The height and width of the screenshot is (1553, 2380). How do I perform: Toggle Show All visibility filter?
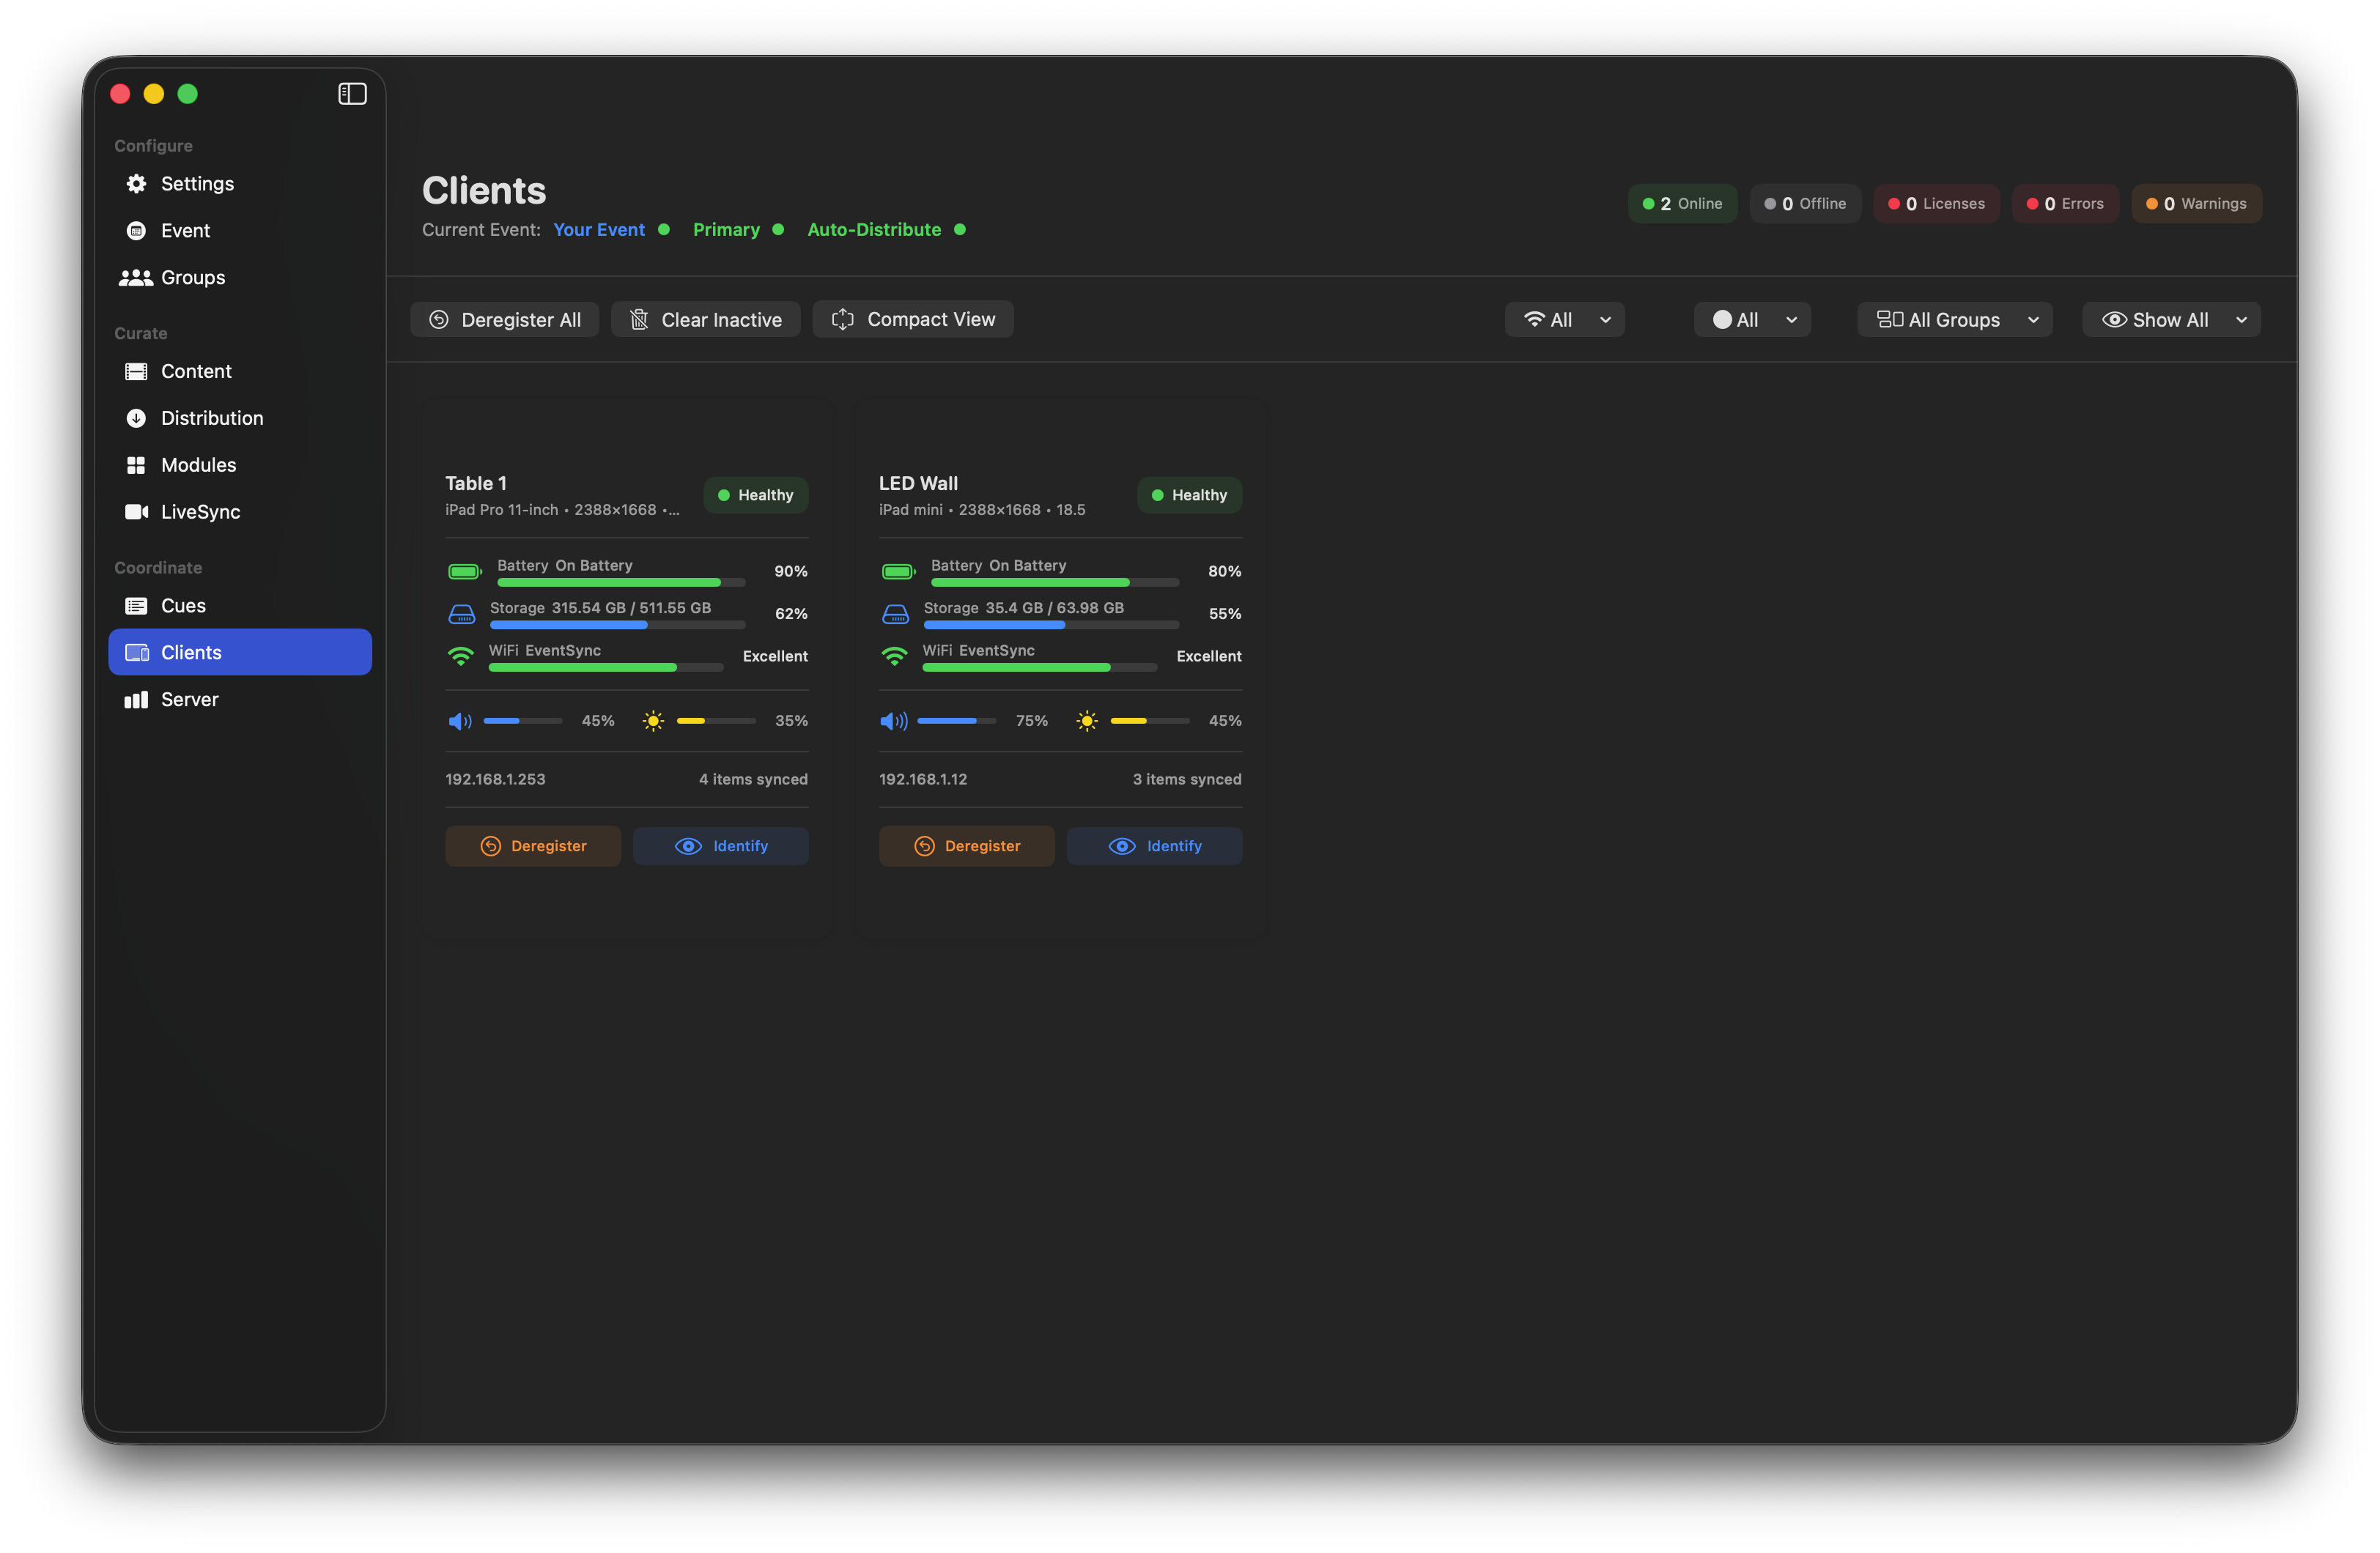tap(2171, 319)
